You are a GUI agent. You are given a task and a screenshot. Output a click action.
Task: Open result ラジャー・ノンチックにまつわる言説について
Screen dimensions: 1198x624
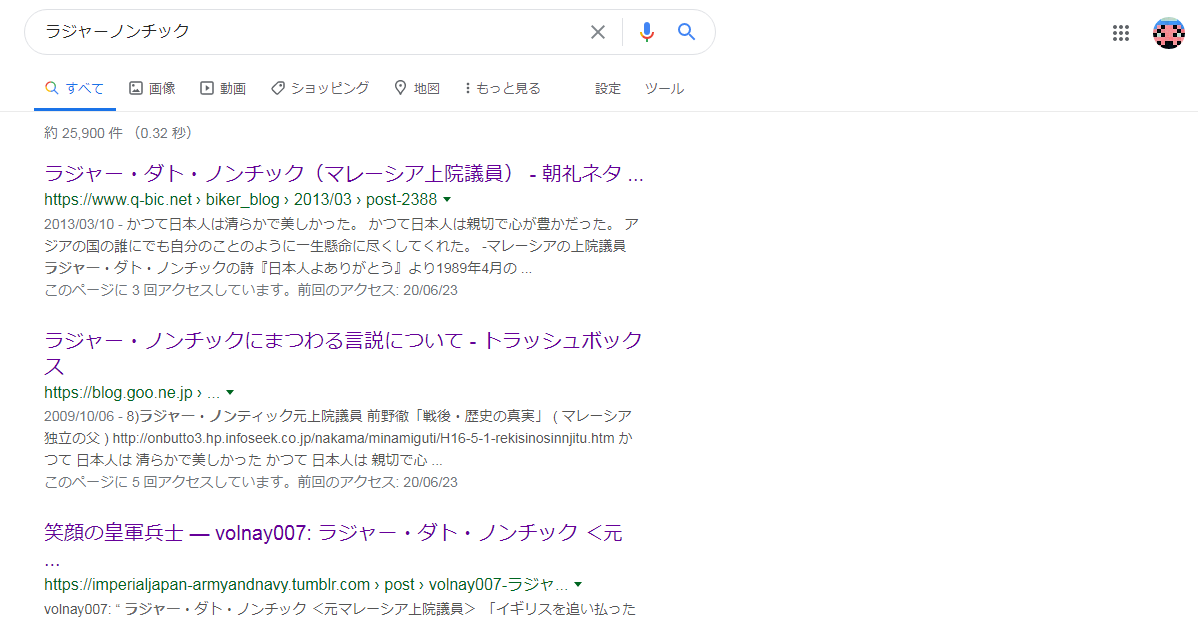[x=344, y=353]
